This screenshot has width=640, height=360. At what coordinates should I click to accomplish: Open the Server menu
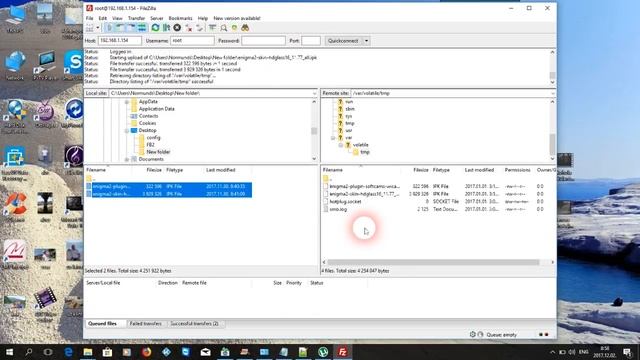point(156,18)
